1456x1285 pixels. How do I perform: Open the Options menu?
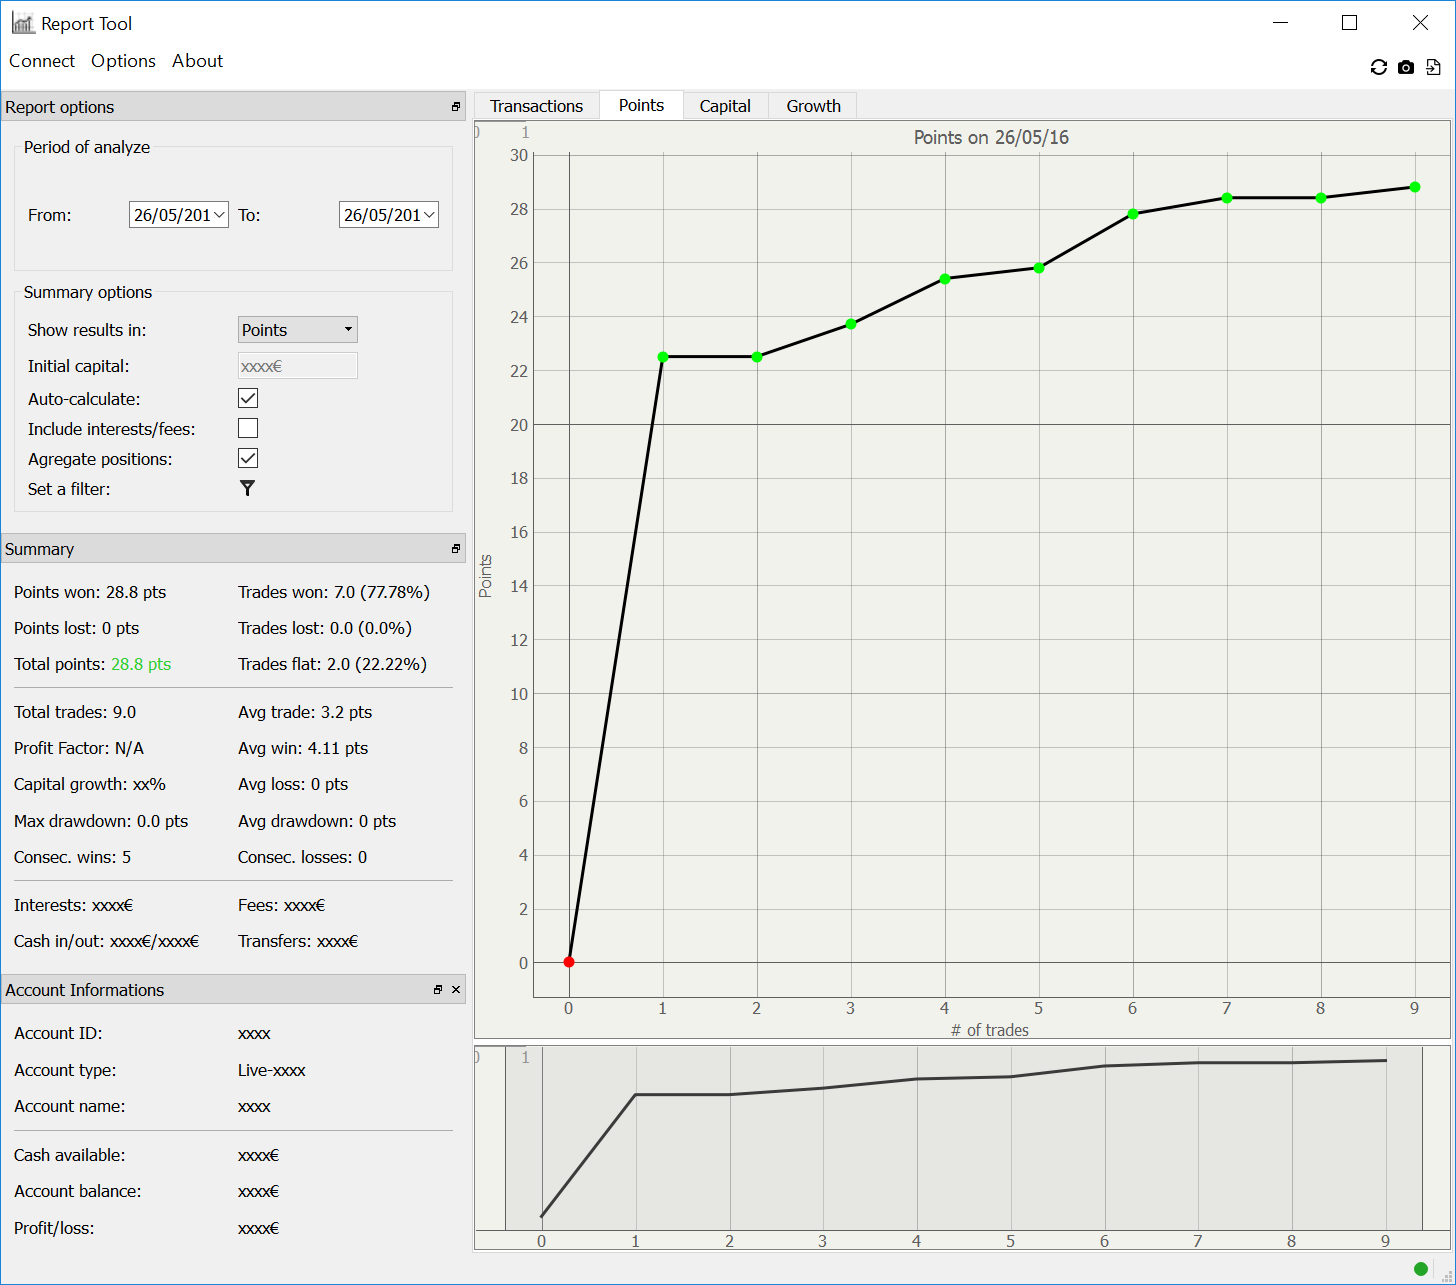pos(123,61)
